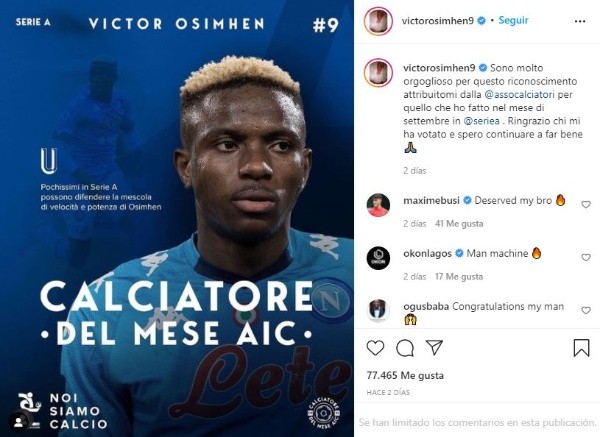Open okonlagos's profile avatar
The width and height of the screenshot is (600, 437).
(378, 258)
